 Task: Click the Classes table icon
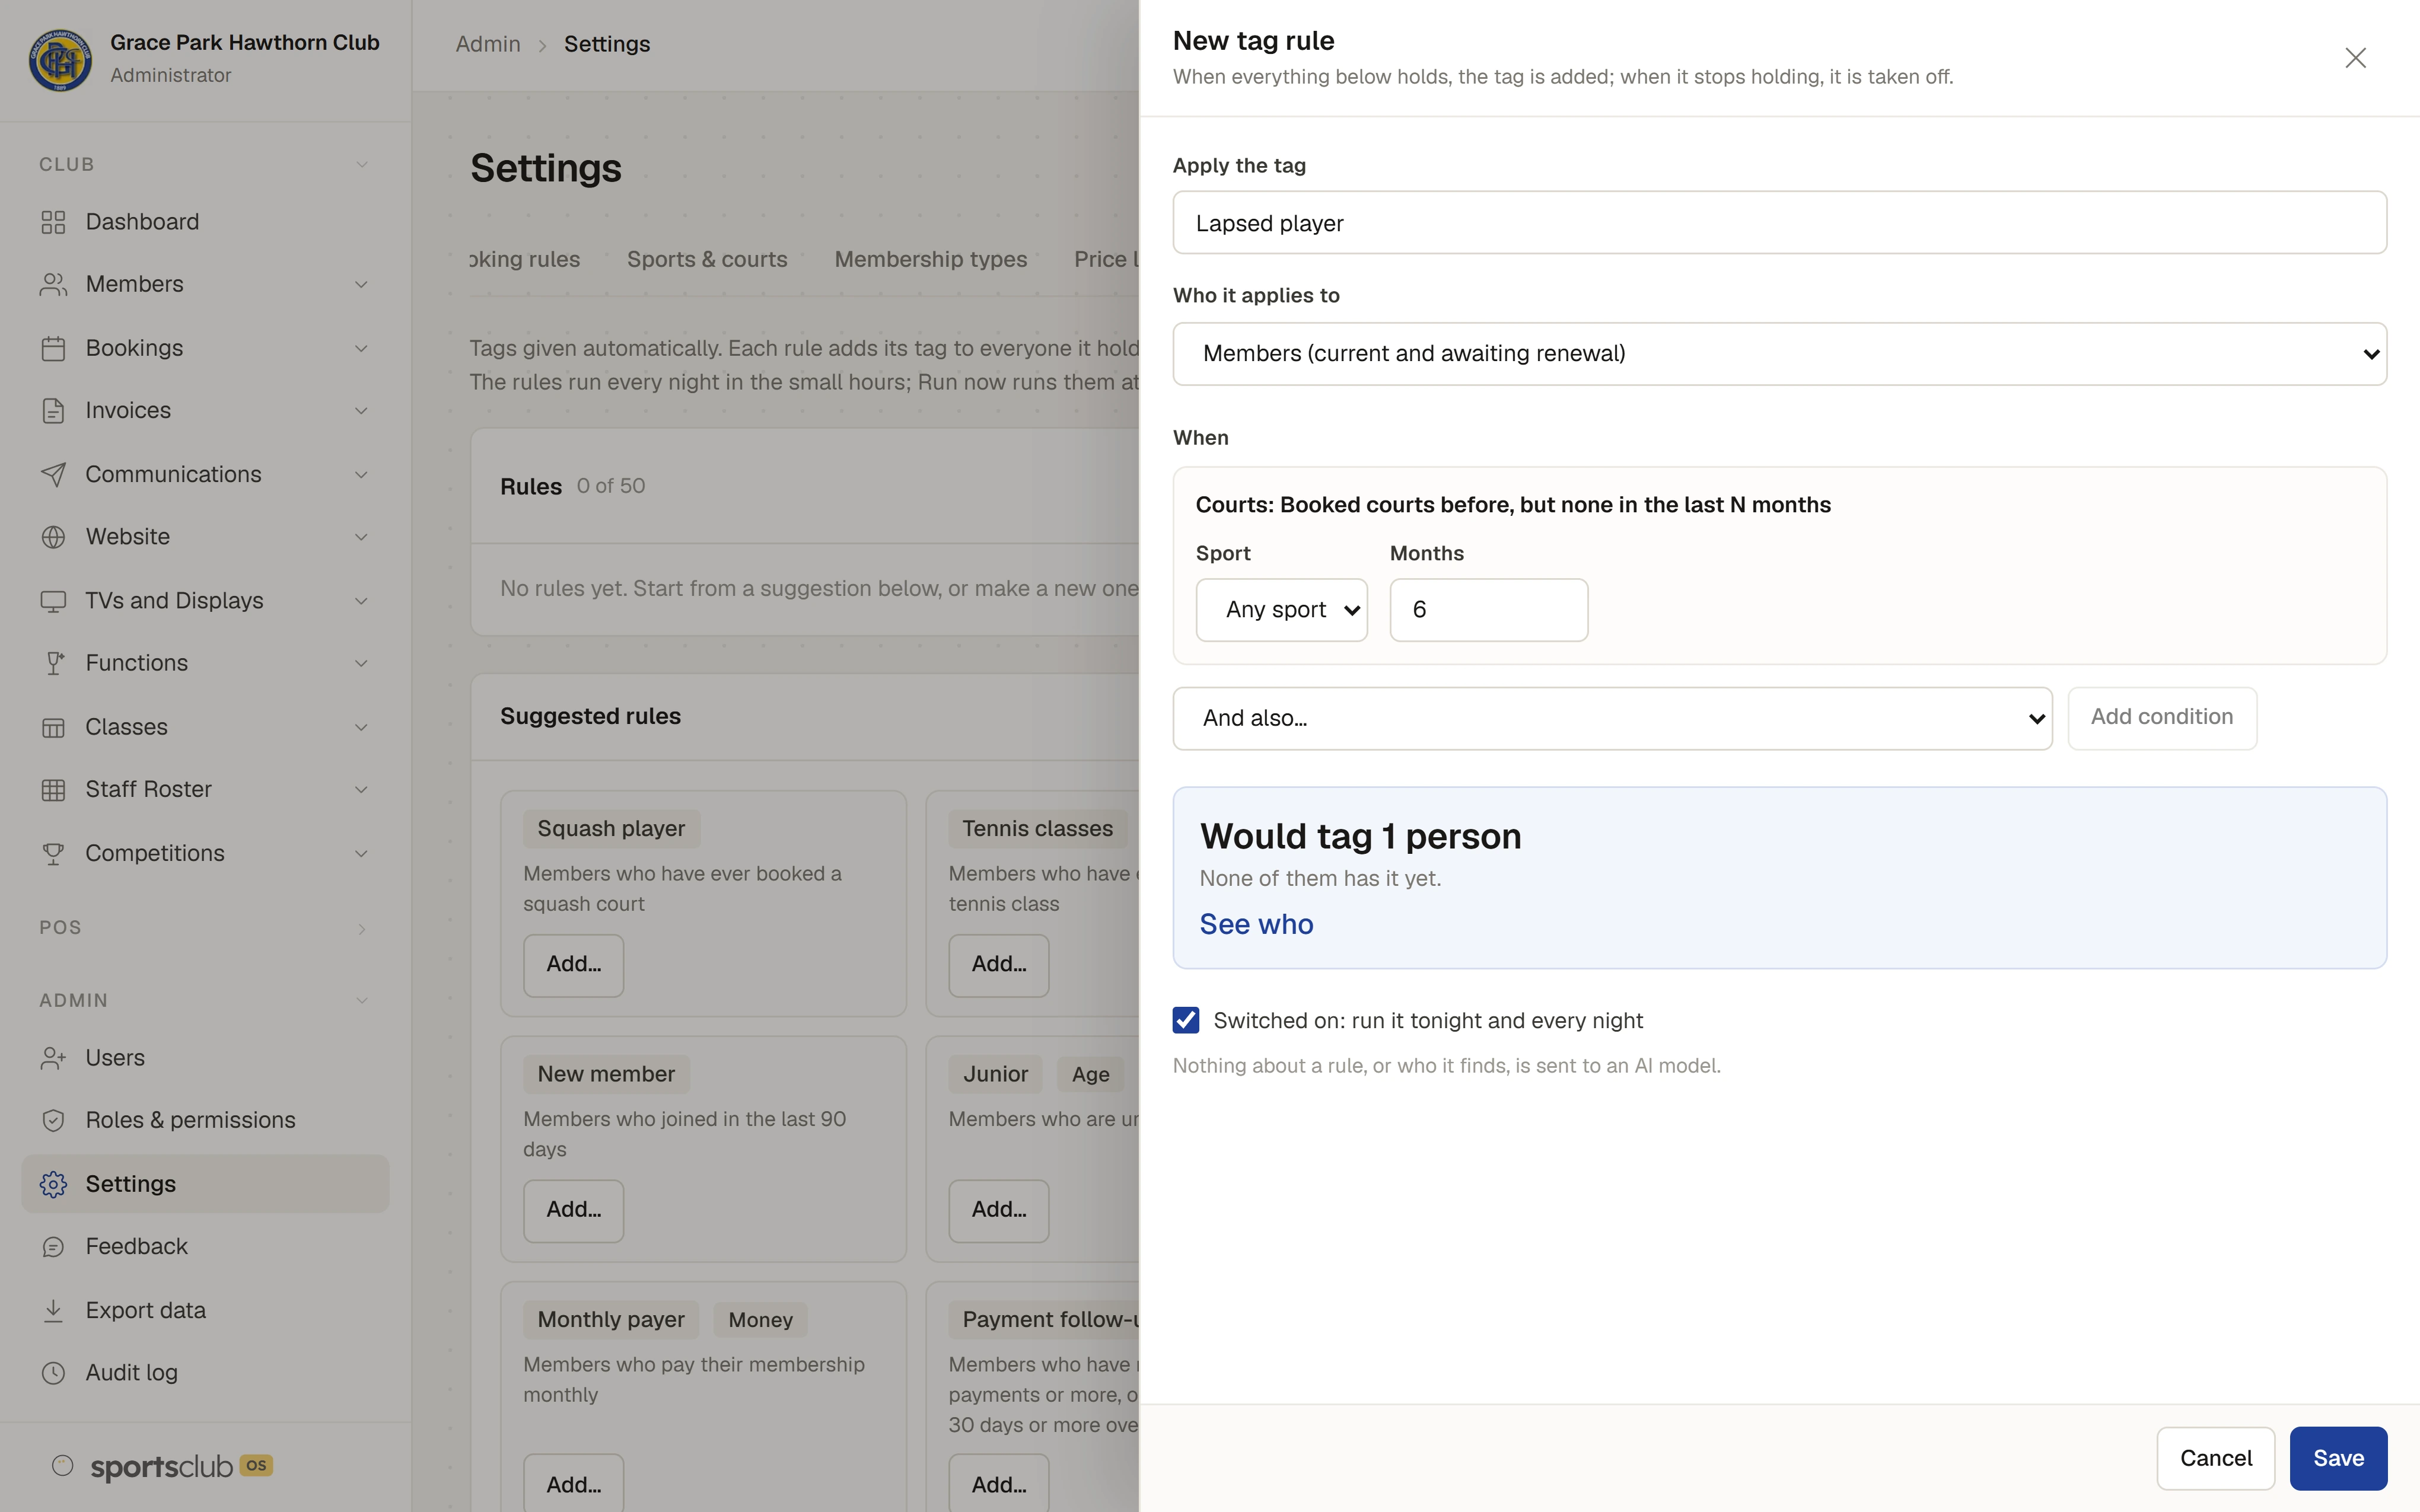pos(53,727)
